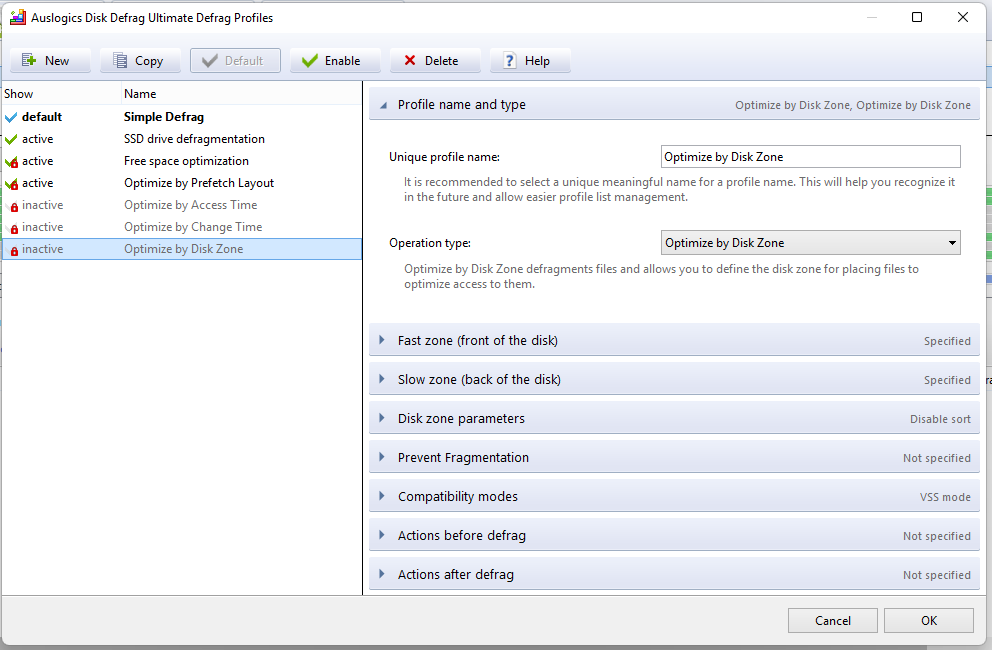Image resolution: width=992 pixels, height=650 pixels.
Task: Click the green Enable checkmark icon
Action: pyautogui.click(x=310, y=61)
